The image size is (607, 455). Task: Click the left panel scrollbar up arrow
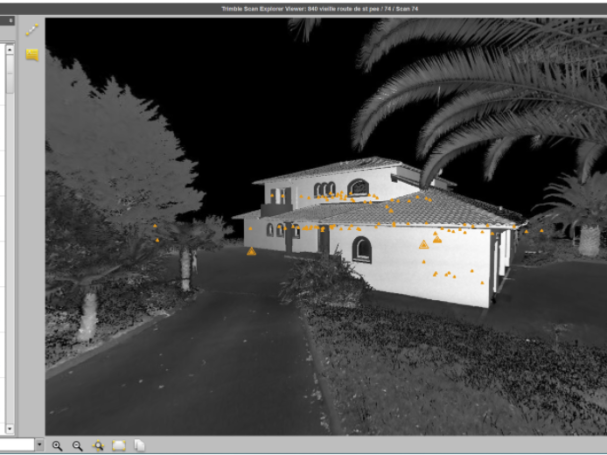click(x=10, y=47)
